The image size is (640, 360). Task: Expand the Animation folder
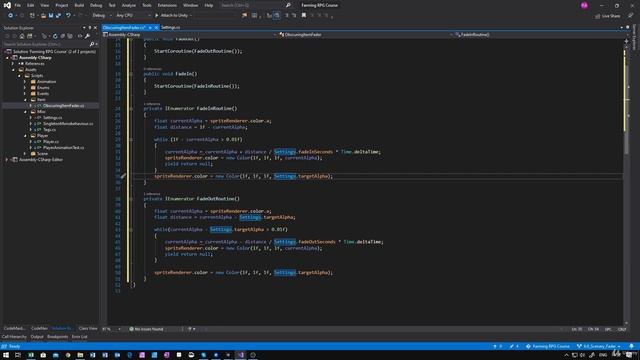pyautogui.click(x=25, y=82)
